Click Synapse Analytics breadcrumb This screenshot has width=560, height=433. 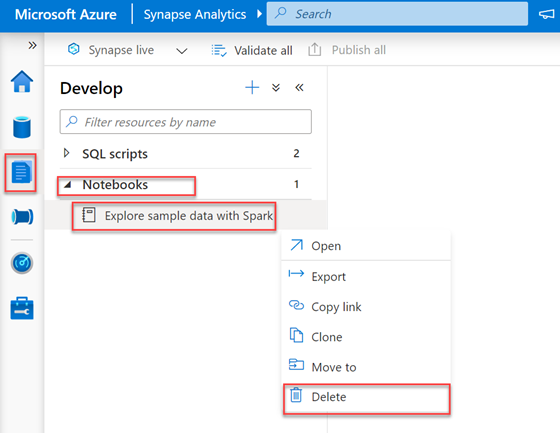point(195,14)
